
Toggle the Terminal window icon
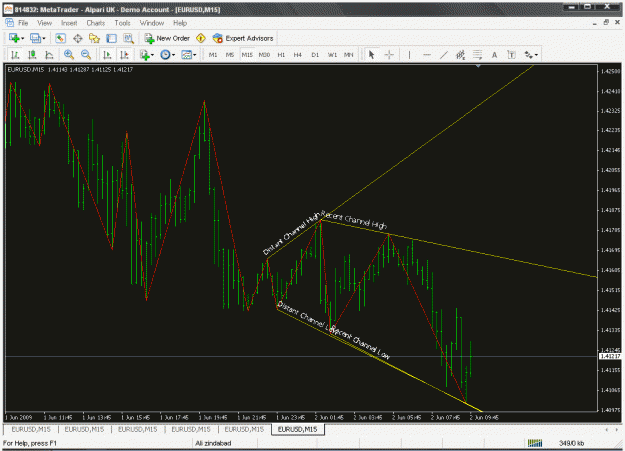(111, 38)
